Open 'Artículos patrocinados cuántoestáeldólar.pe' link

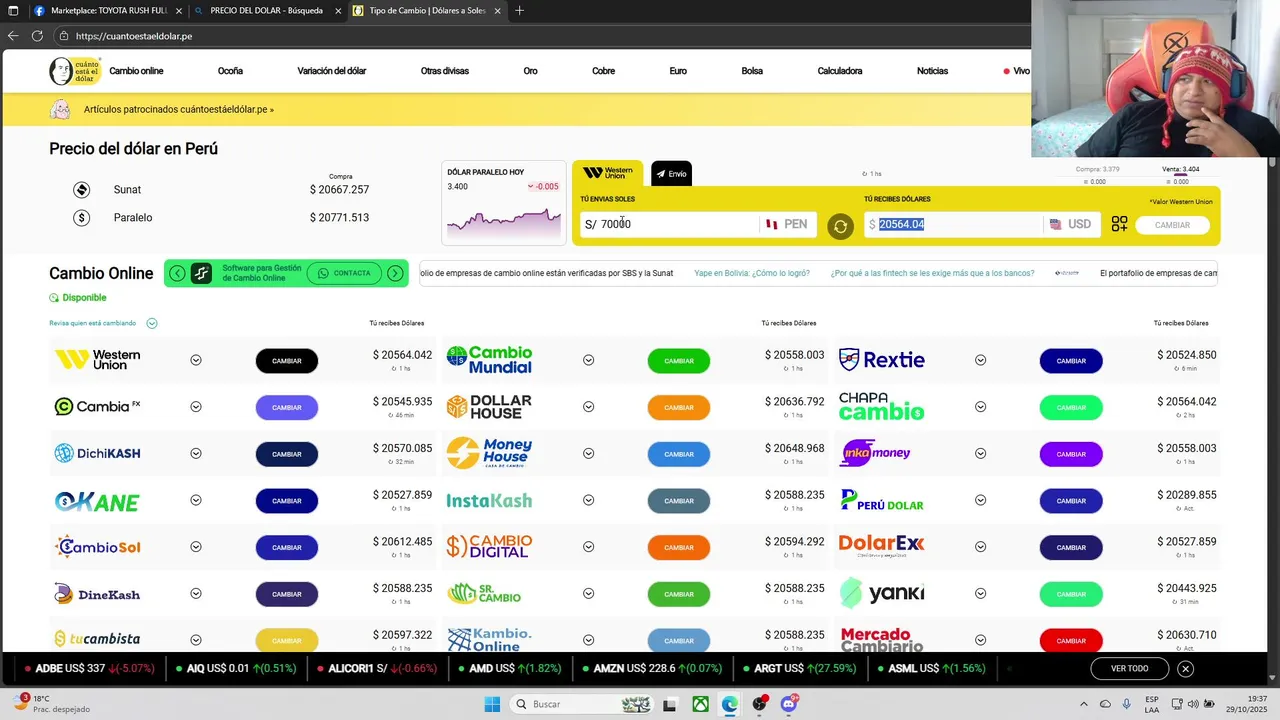click(178, 109)
